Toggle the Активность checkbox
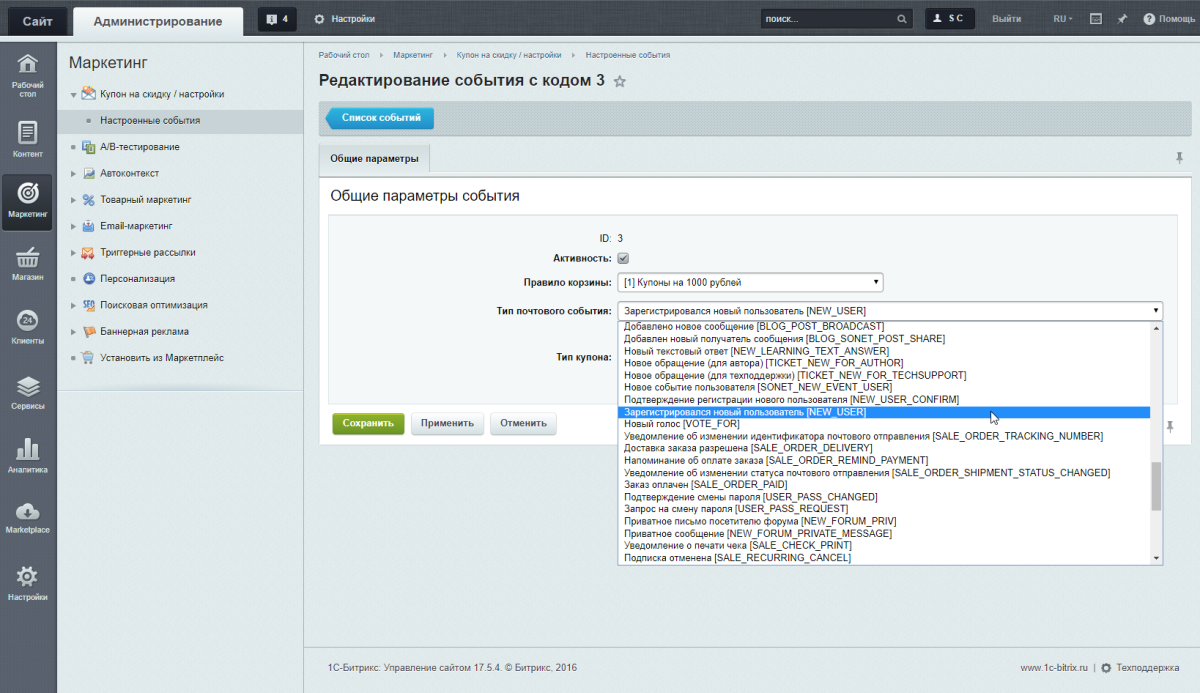 (623, 259)
